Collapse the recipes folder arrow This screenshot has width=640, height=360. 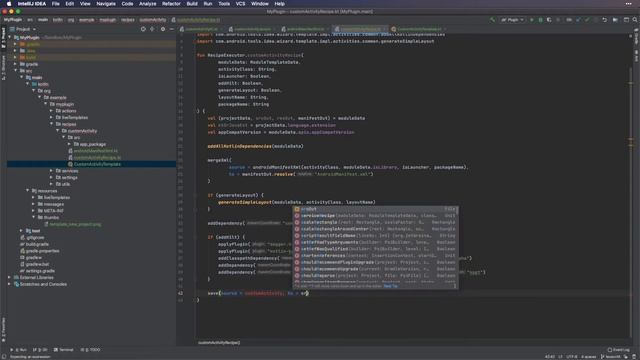pos(51,124)
